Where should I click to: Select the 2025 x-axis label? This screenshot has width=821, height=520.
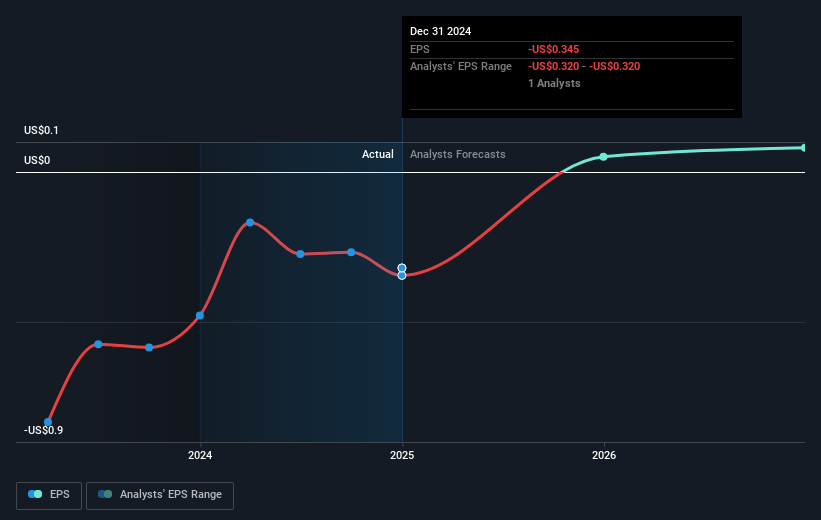pyautogui.click(x=402, y=455)
